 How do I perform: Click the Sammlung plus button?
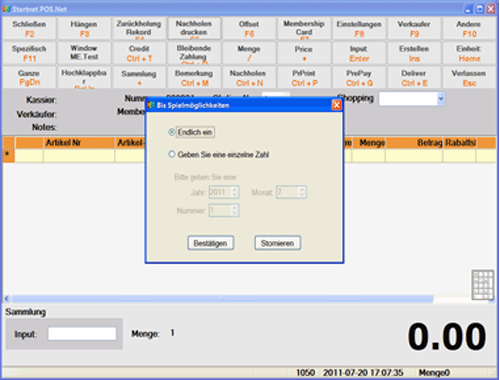coord(139,77)
